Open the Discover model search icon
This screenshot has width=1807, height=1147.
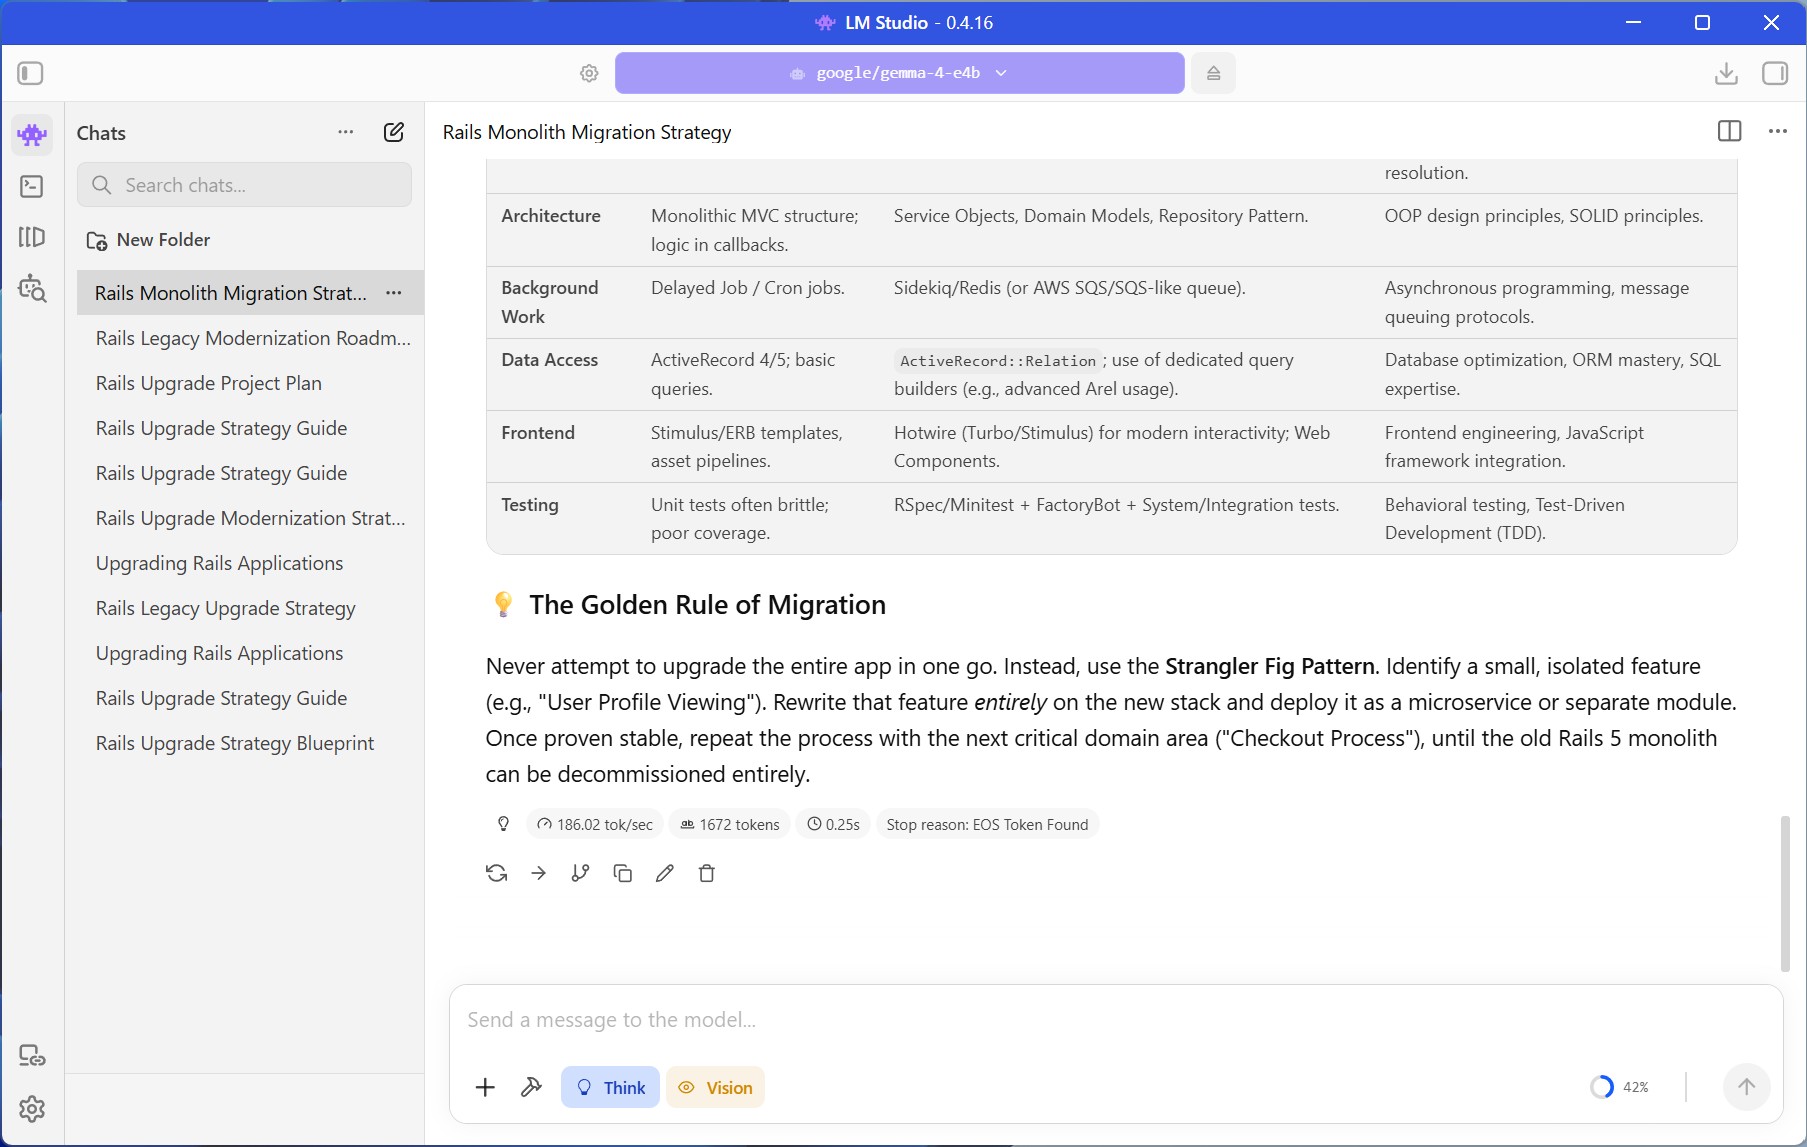coord(32,288)
